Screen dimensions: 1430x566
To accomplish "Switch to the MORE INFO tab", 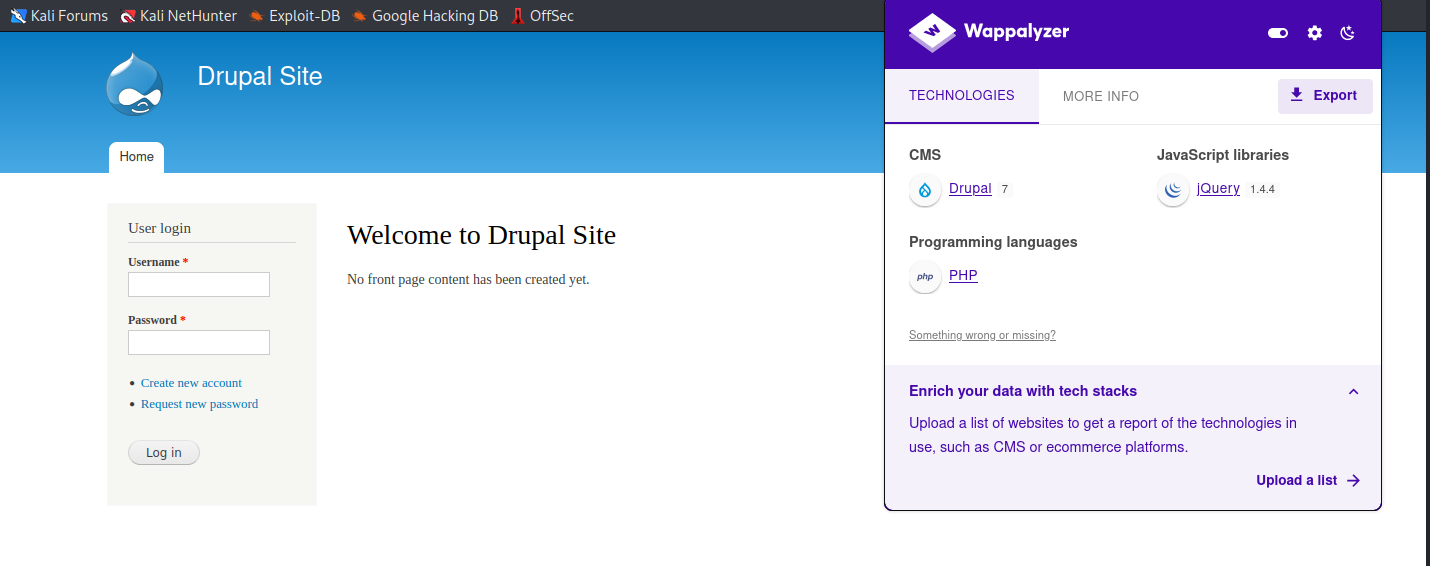I will (1100, 96).
